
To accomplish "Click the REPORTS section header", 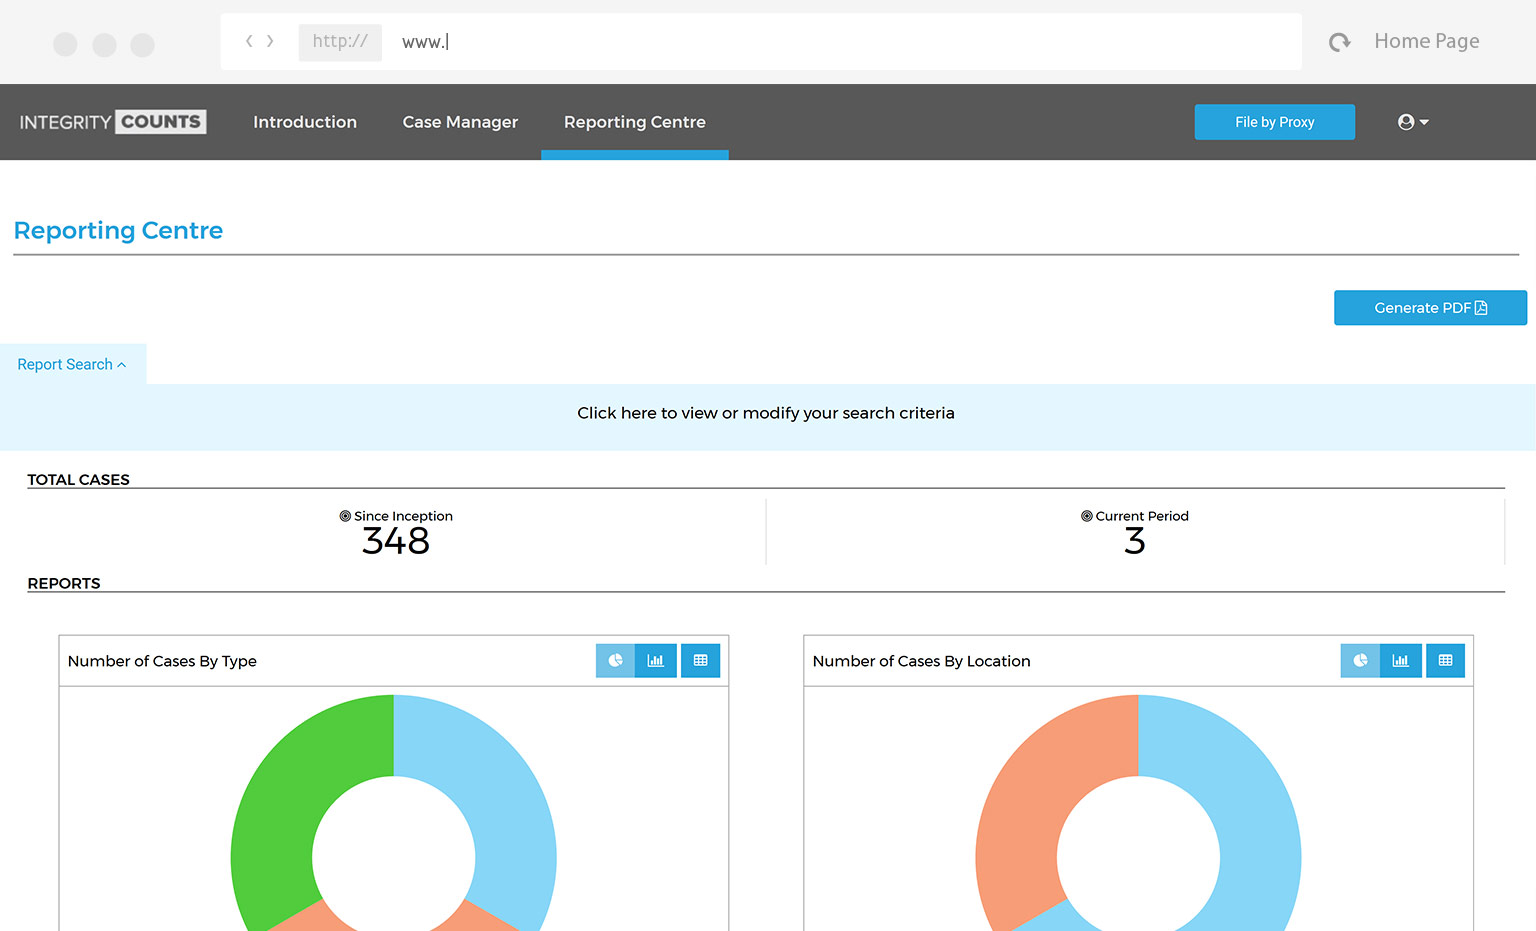I will click(x=64, y=584).
